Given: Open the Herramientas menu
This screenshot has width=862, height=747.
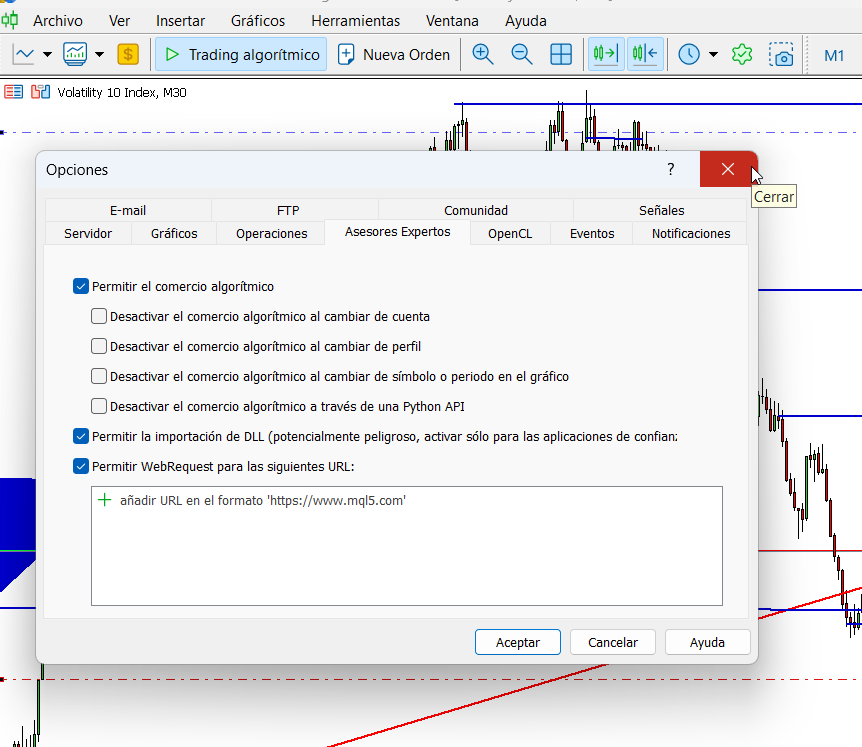Looking at the screenshot, I should 356,21.
